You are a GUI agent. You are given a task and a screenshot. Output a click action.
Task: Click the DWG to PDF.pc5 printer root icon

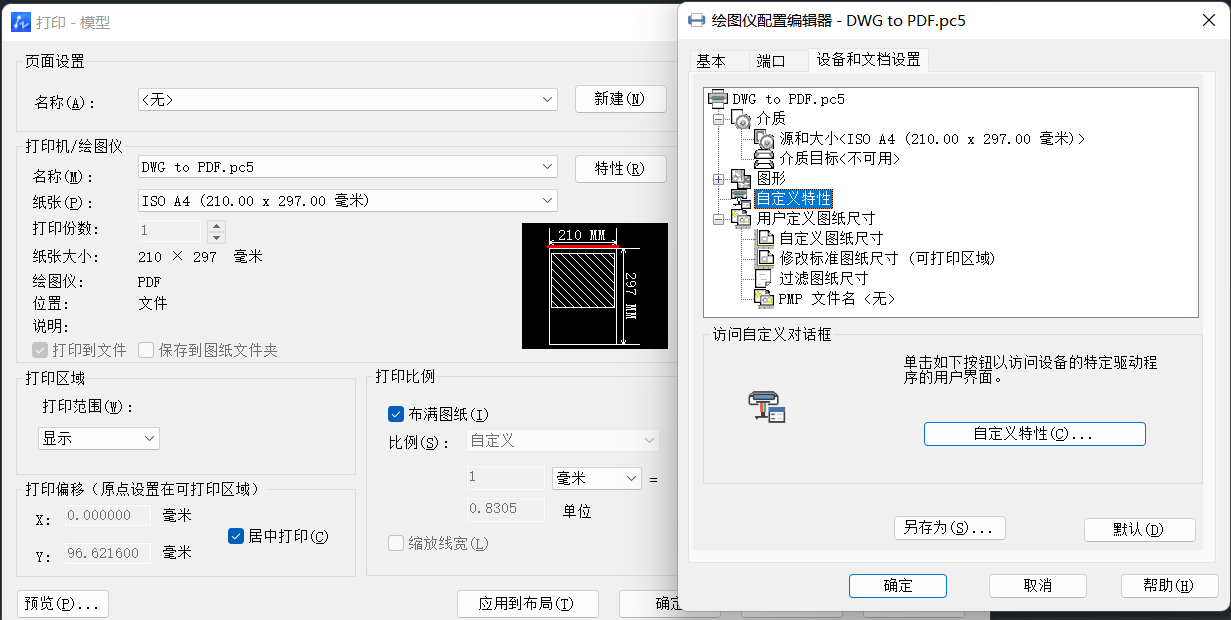[x=718, y=99]
